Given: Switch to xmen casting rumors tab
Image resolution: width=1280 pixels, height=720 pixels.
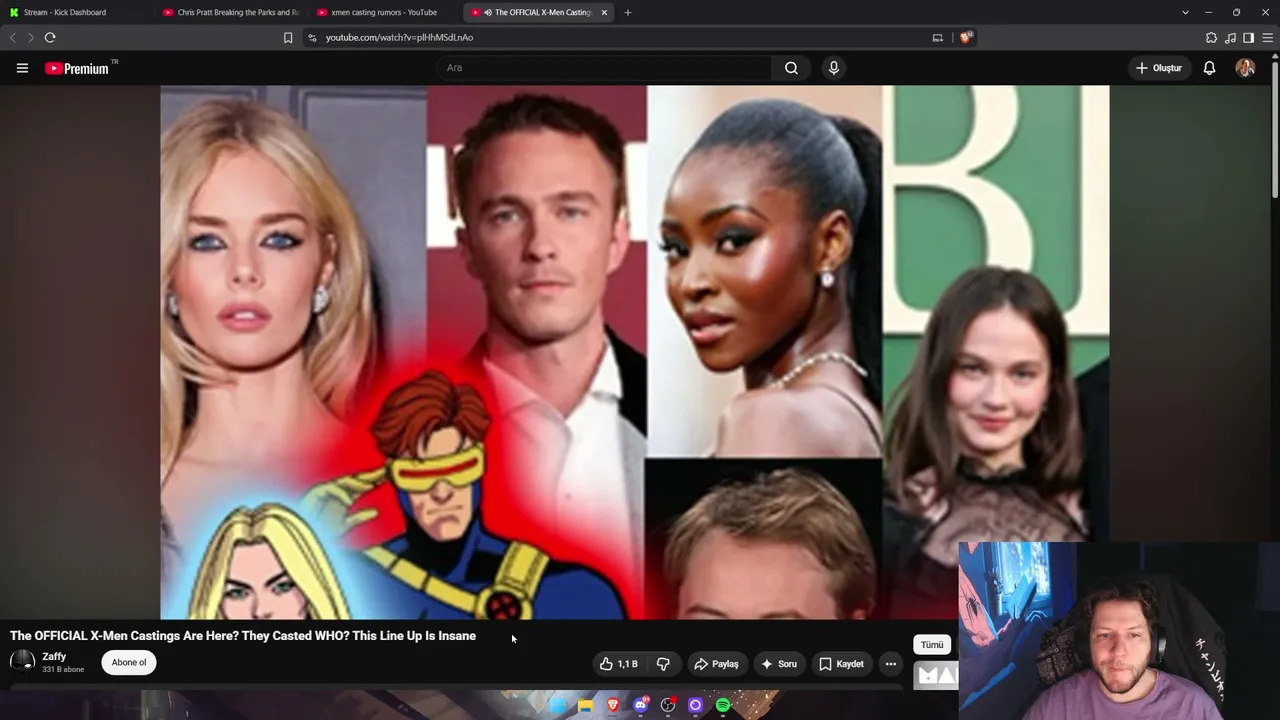Looking at the screenshot, I should click(x=386, y=12).
